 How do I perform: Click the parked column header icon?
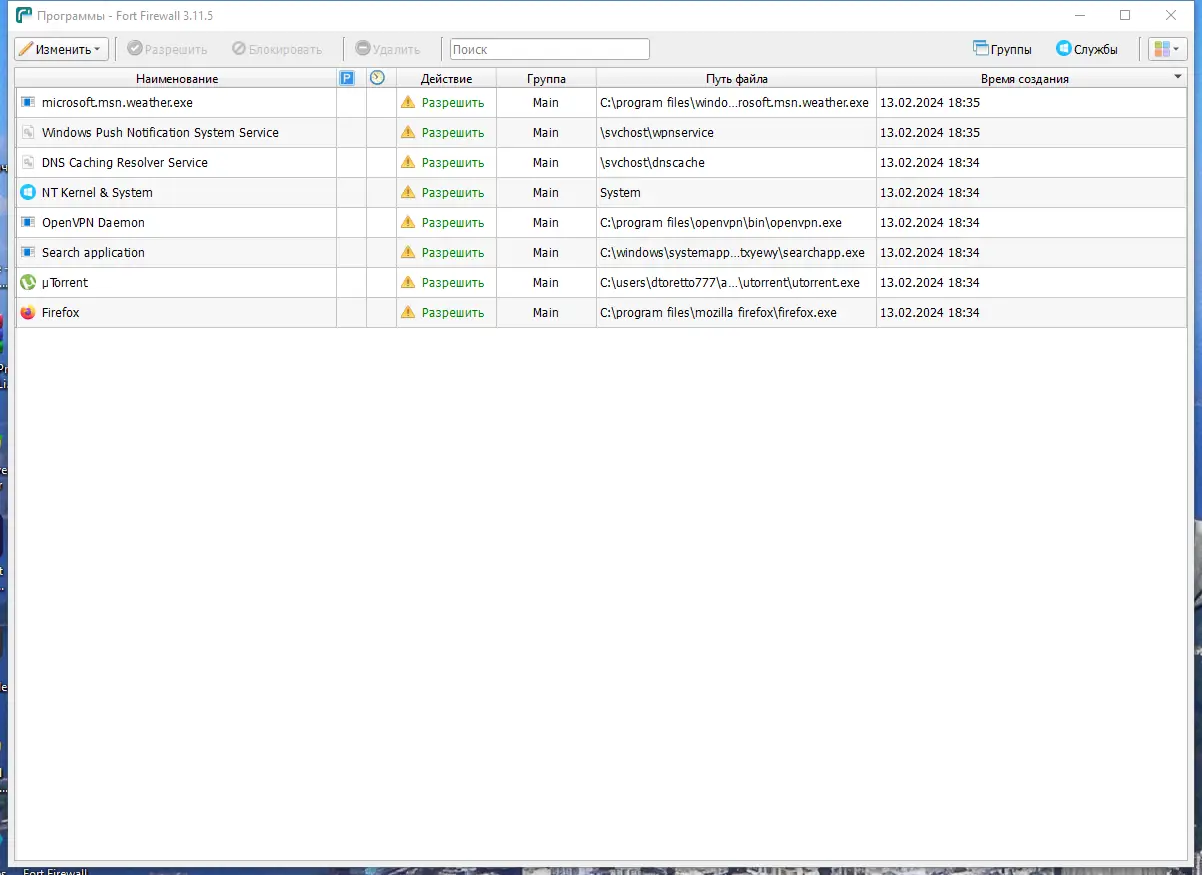[347, 78]
